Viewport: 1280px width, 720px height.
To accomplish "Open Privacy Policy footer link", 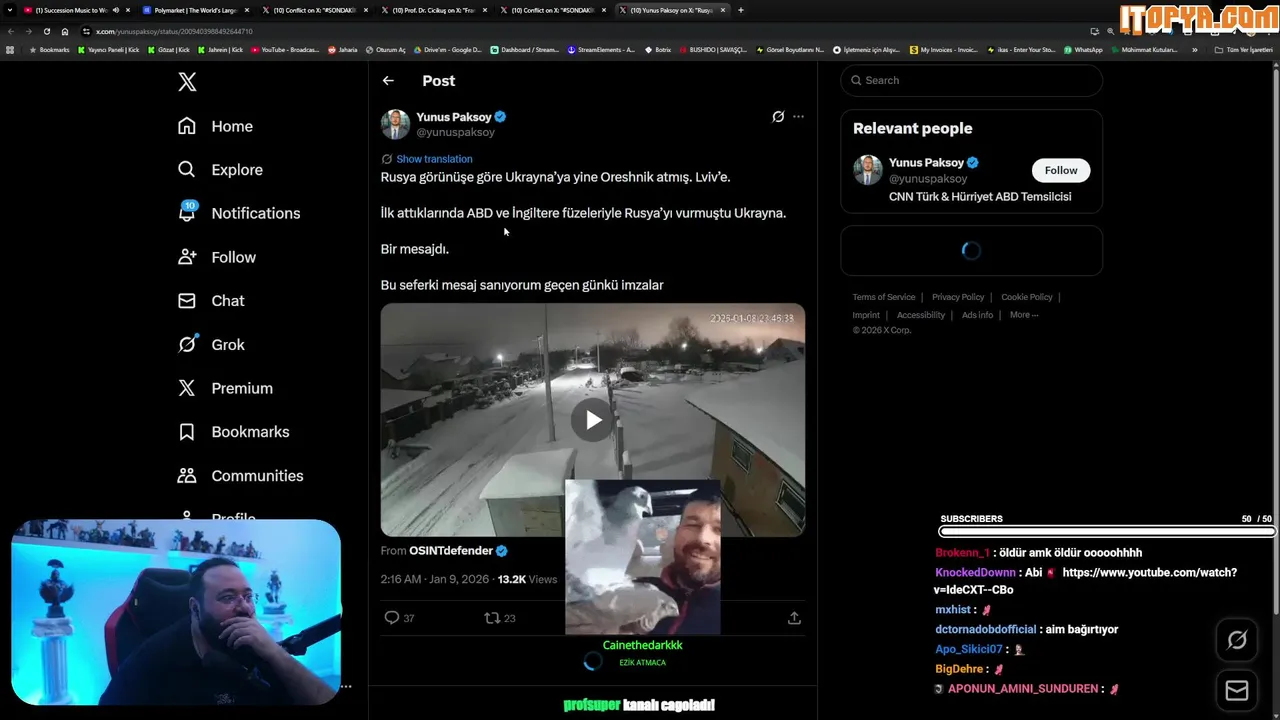I will click(958, 297).
